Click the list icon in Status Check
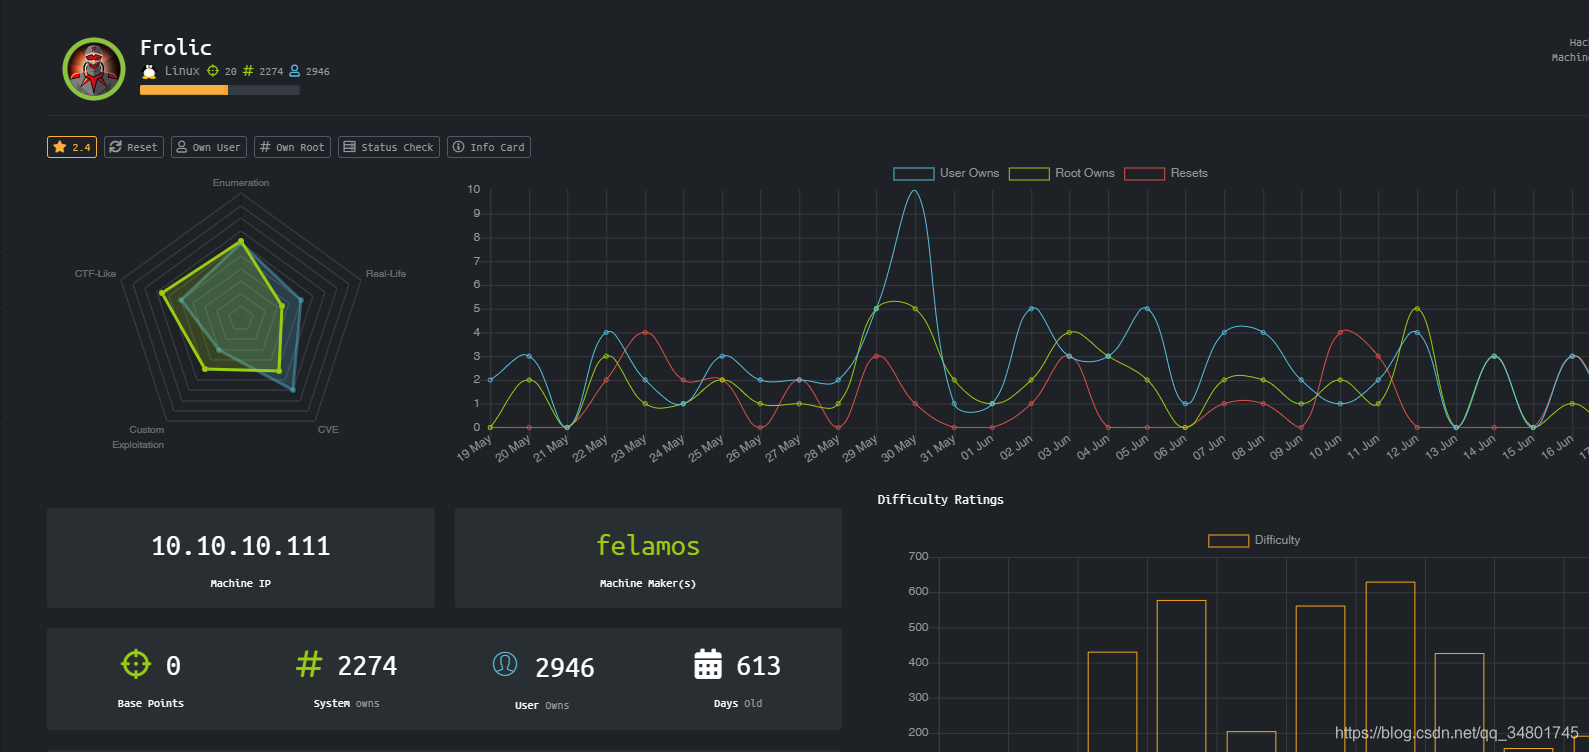The width and height of the screenshot is (1589, 752). 349,147
